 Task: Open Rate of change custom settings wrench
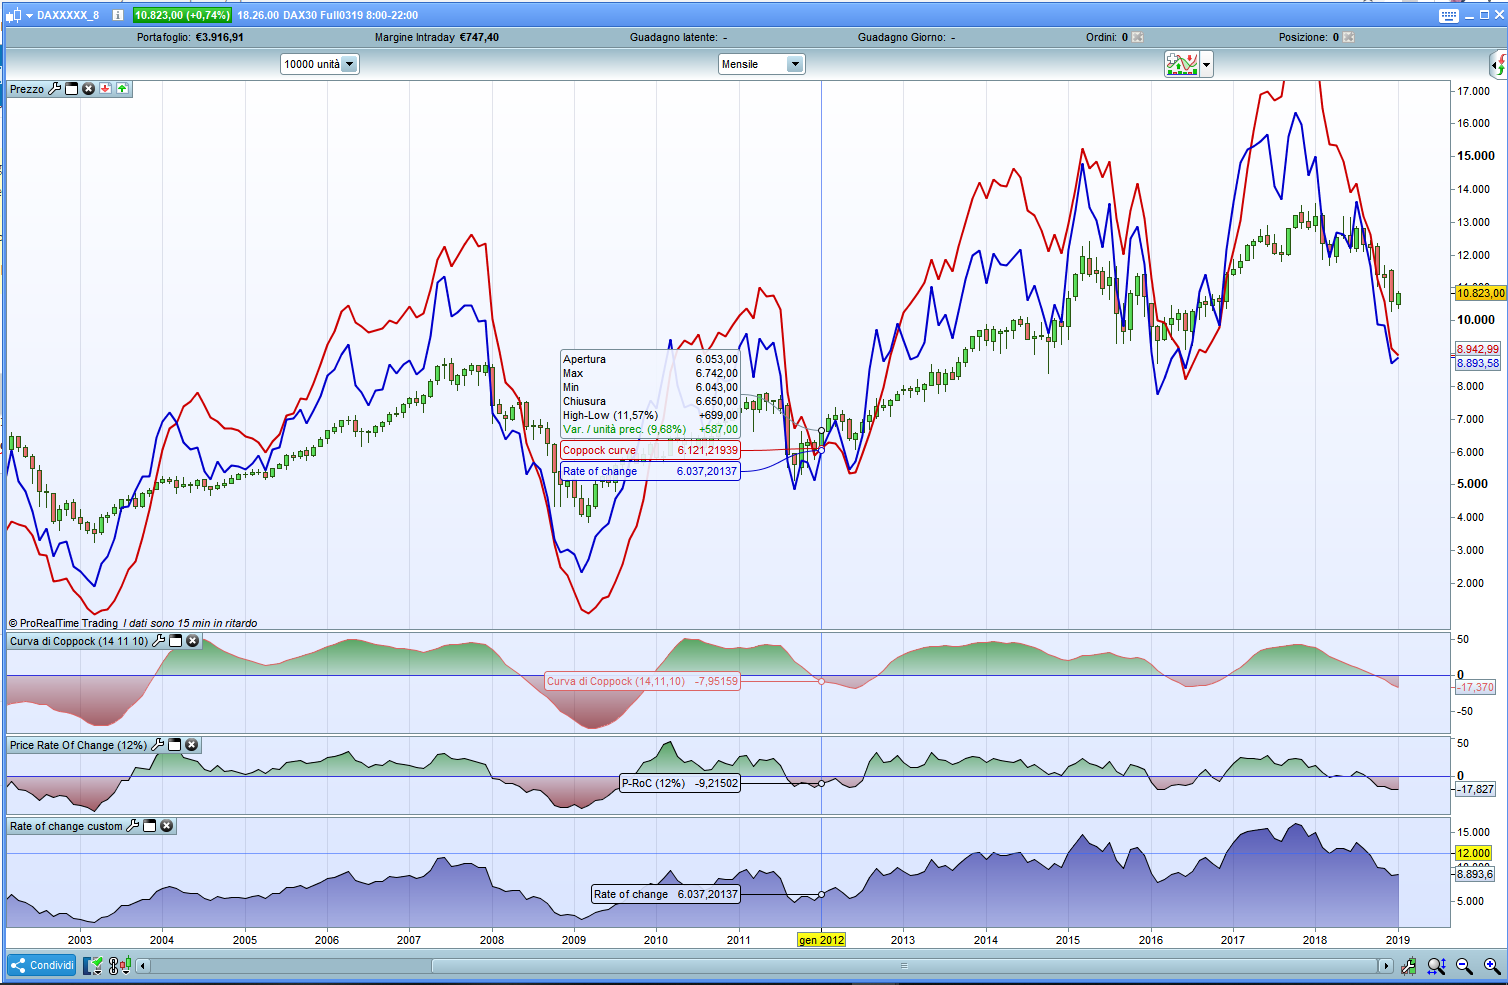click(x=133, y=826)
